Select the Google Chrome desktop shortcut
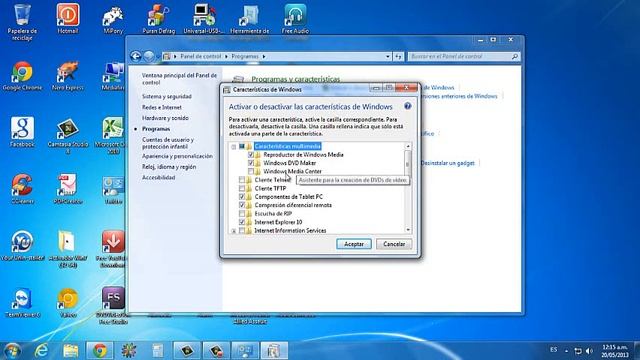This screenshot has height=360, width=640. 22,76
